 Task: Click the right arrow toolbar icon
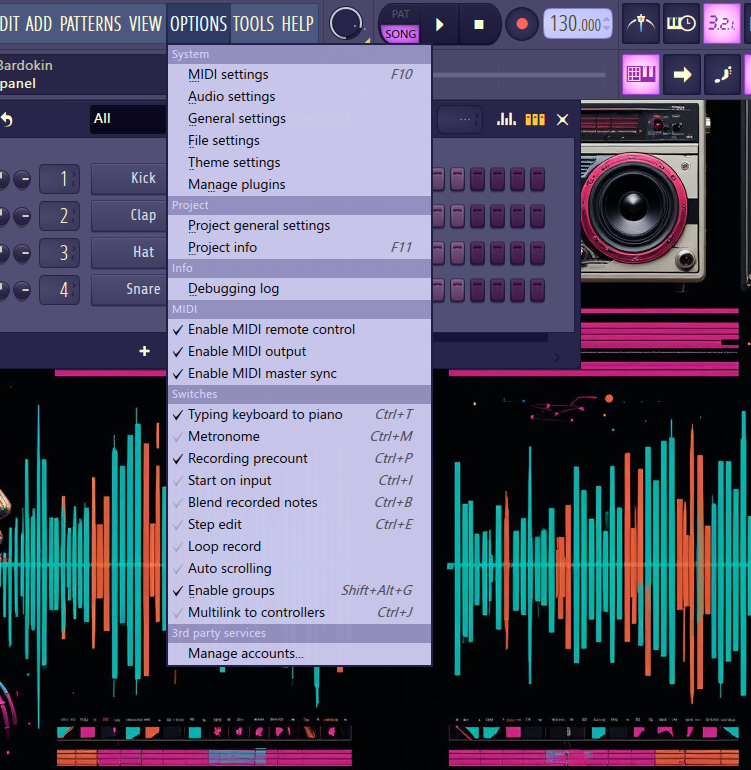coord(682,74)
